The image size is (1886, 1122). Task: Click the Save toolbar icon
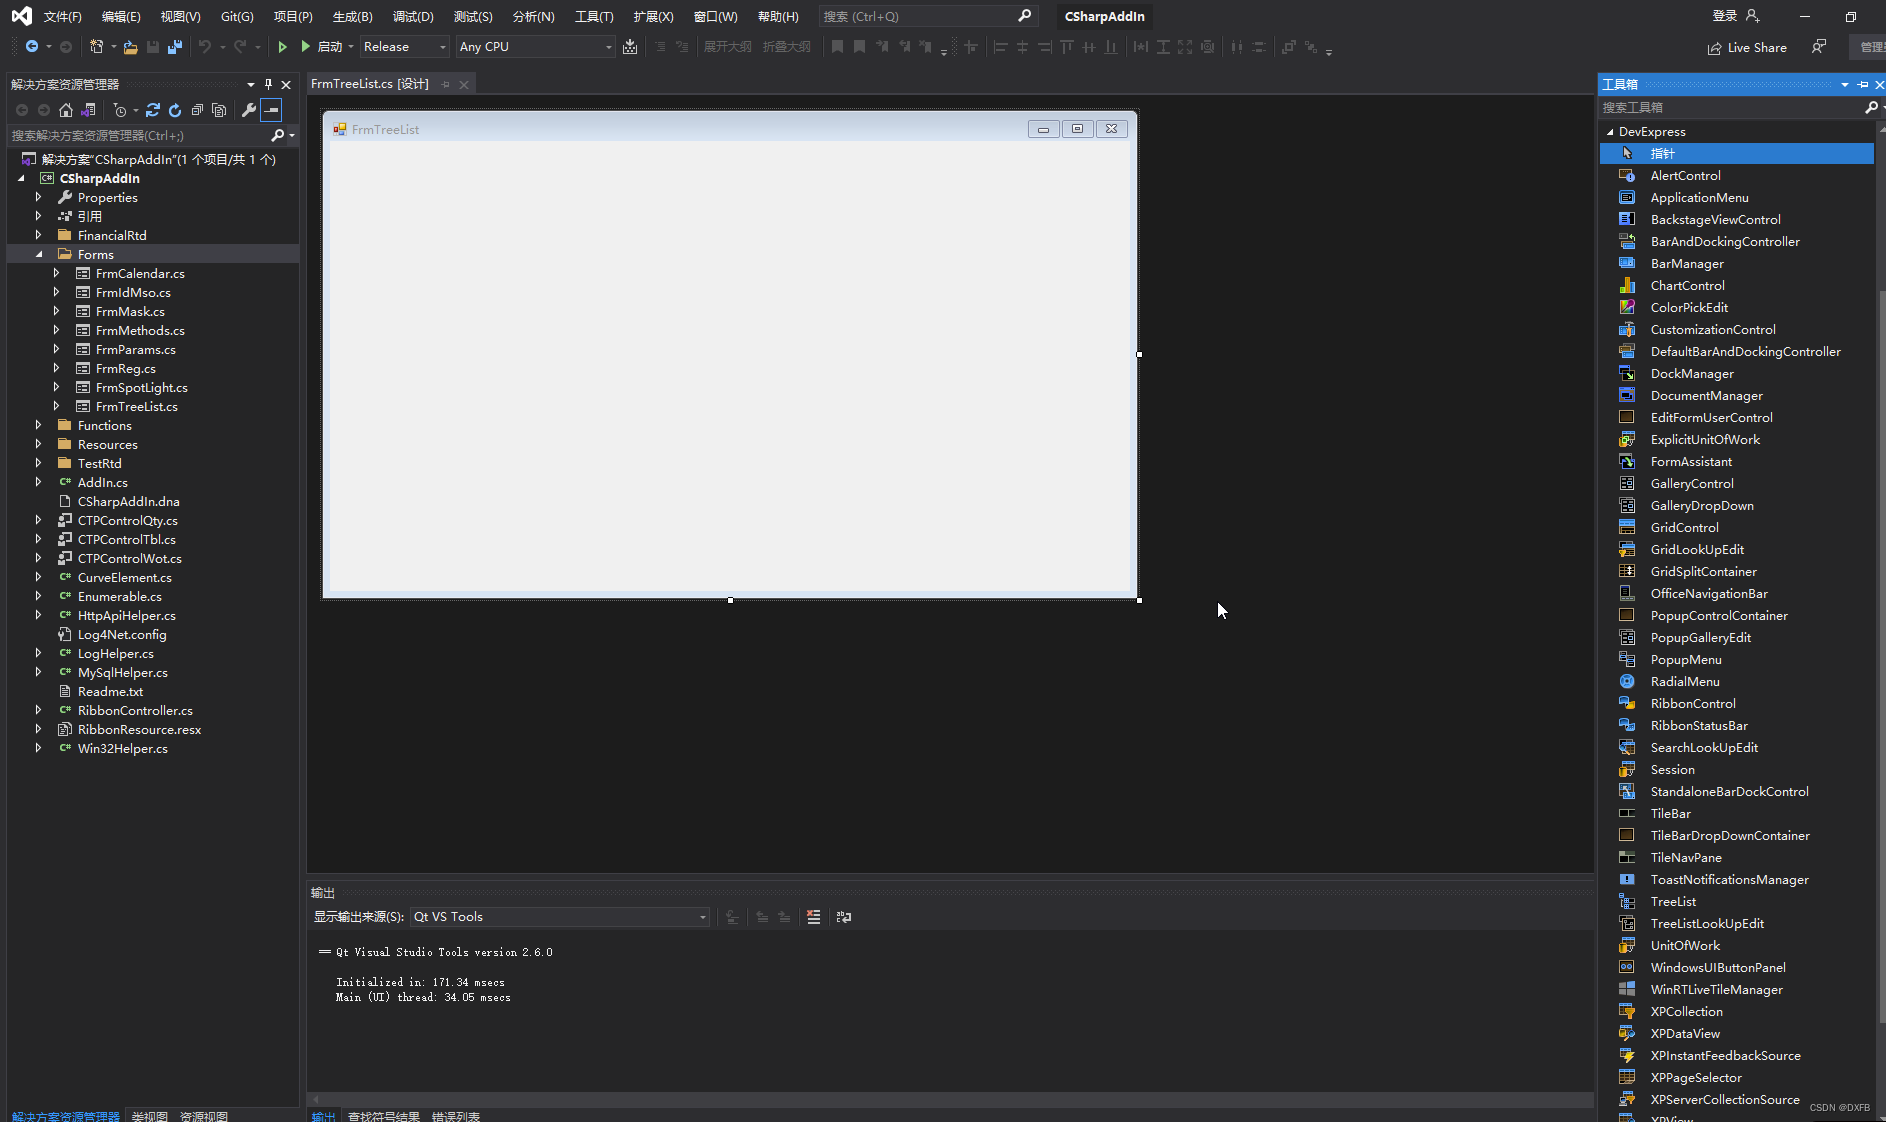(152, 46)
